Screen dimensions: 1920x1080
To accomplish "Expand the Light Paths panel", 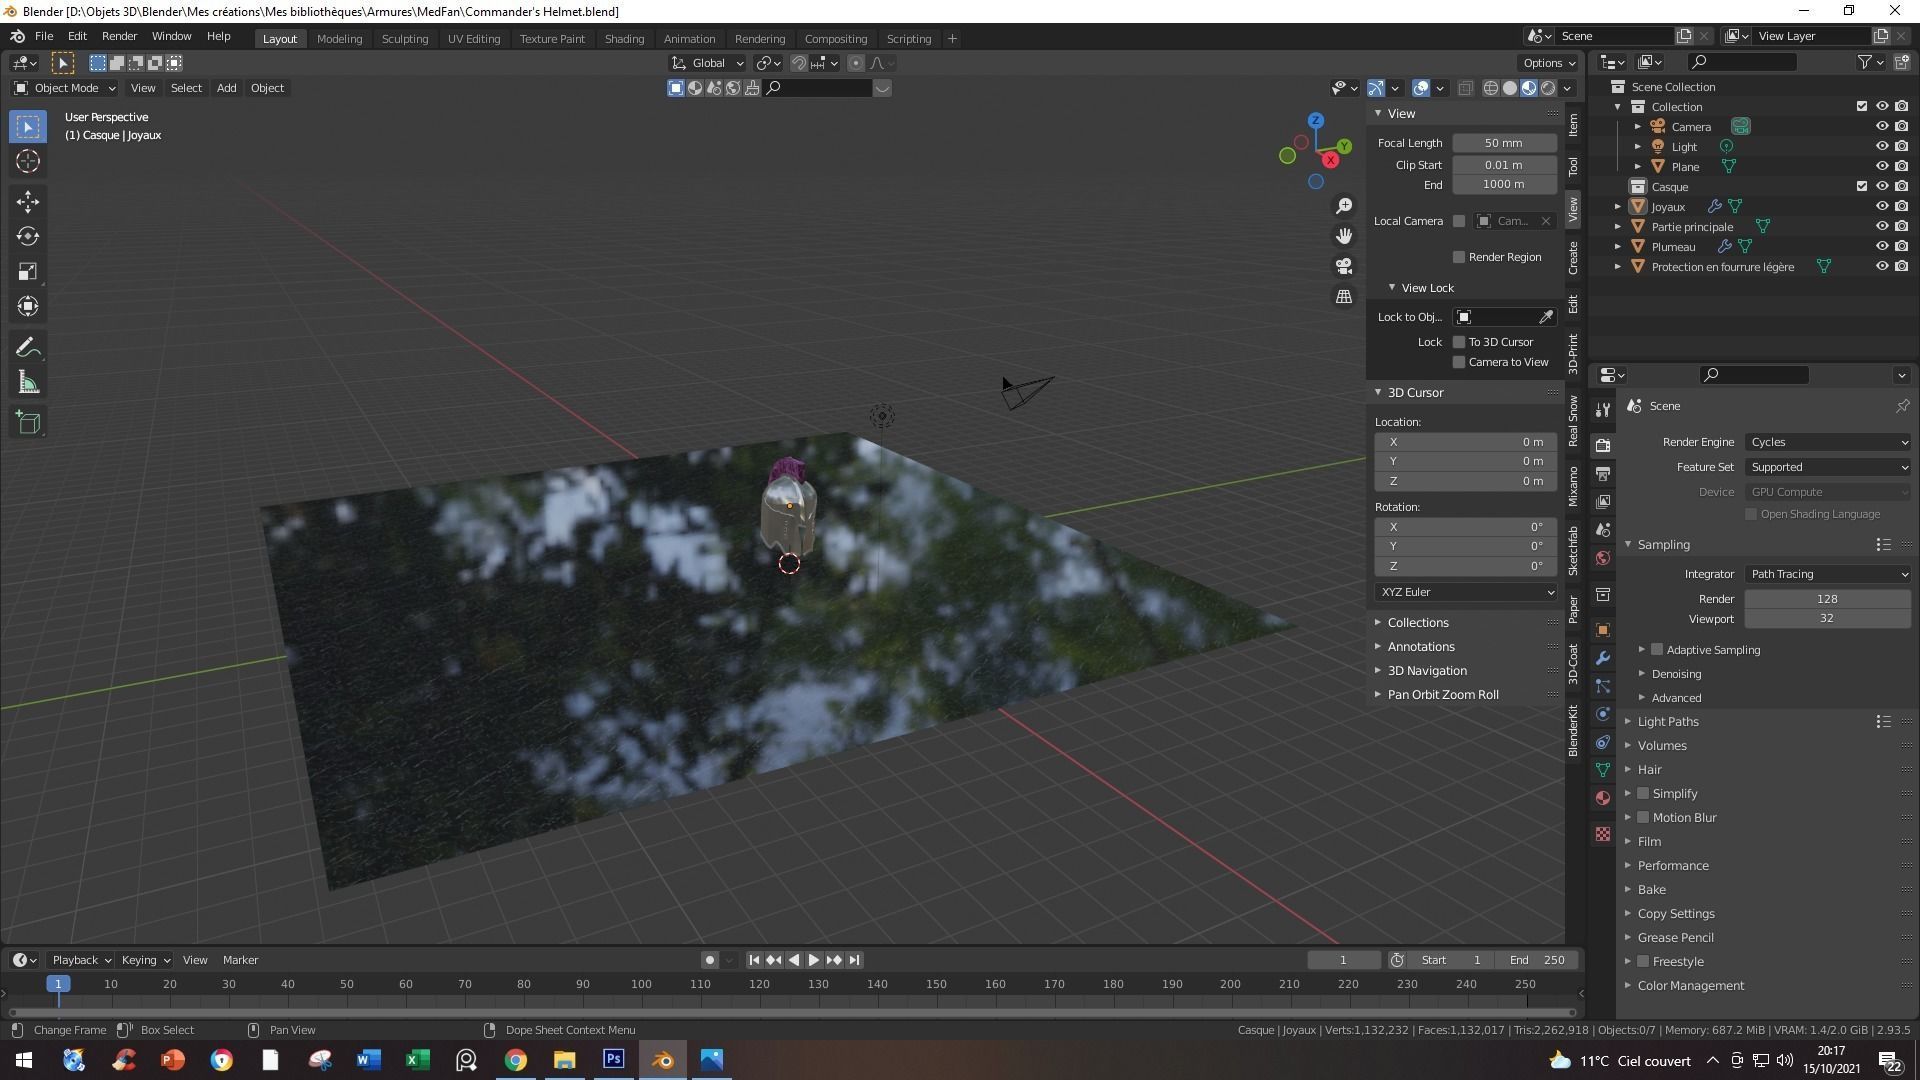I will click(x=1667, y=721).
